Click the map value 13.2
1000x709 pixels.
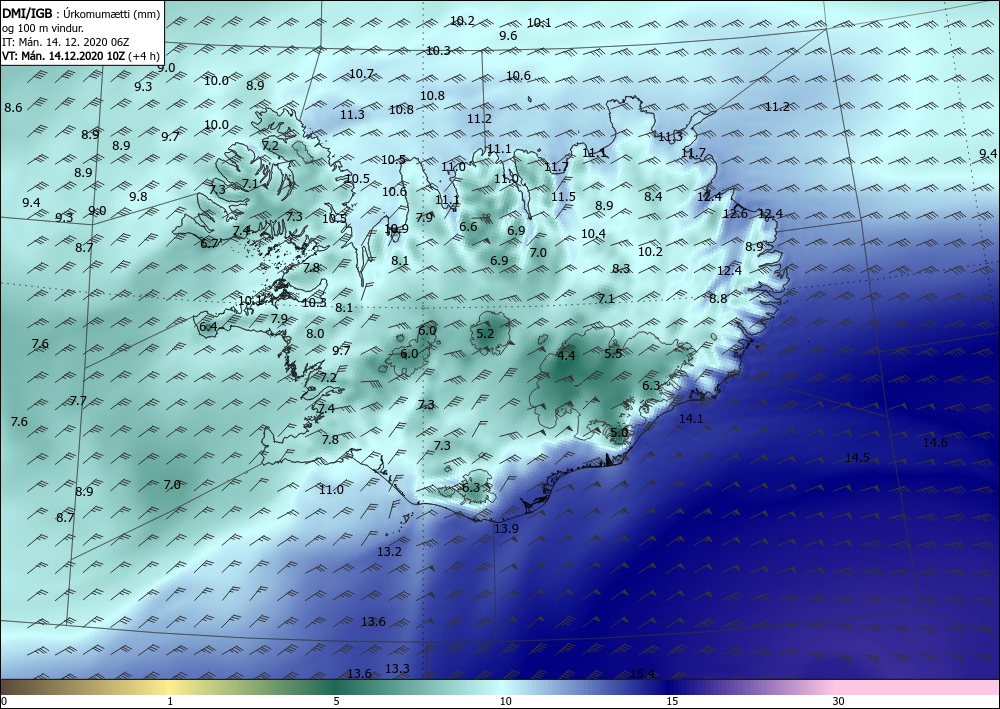(390, 552)
